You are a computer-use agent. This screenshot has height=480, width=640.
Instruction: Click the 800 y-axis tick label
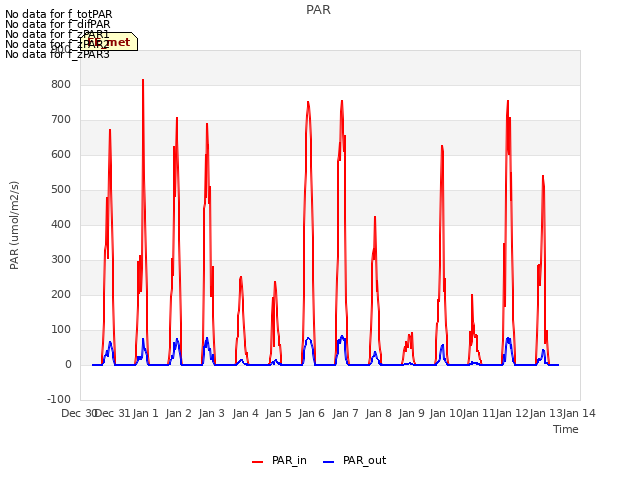(x=61, y=84)
